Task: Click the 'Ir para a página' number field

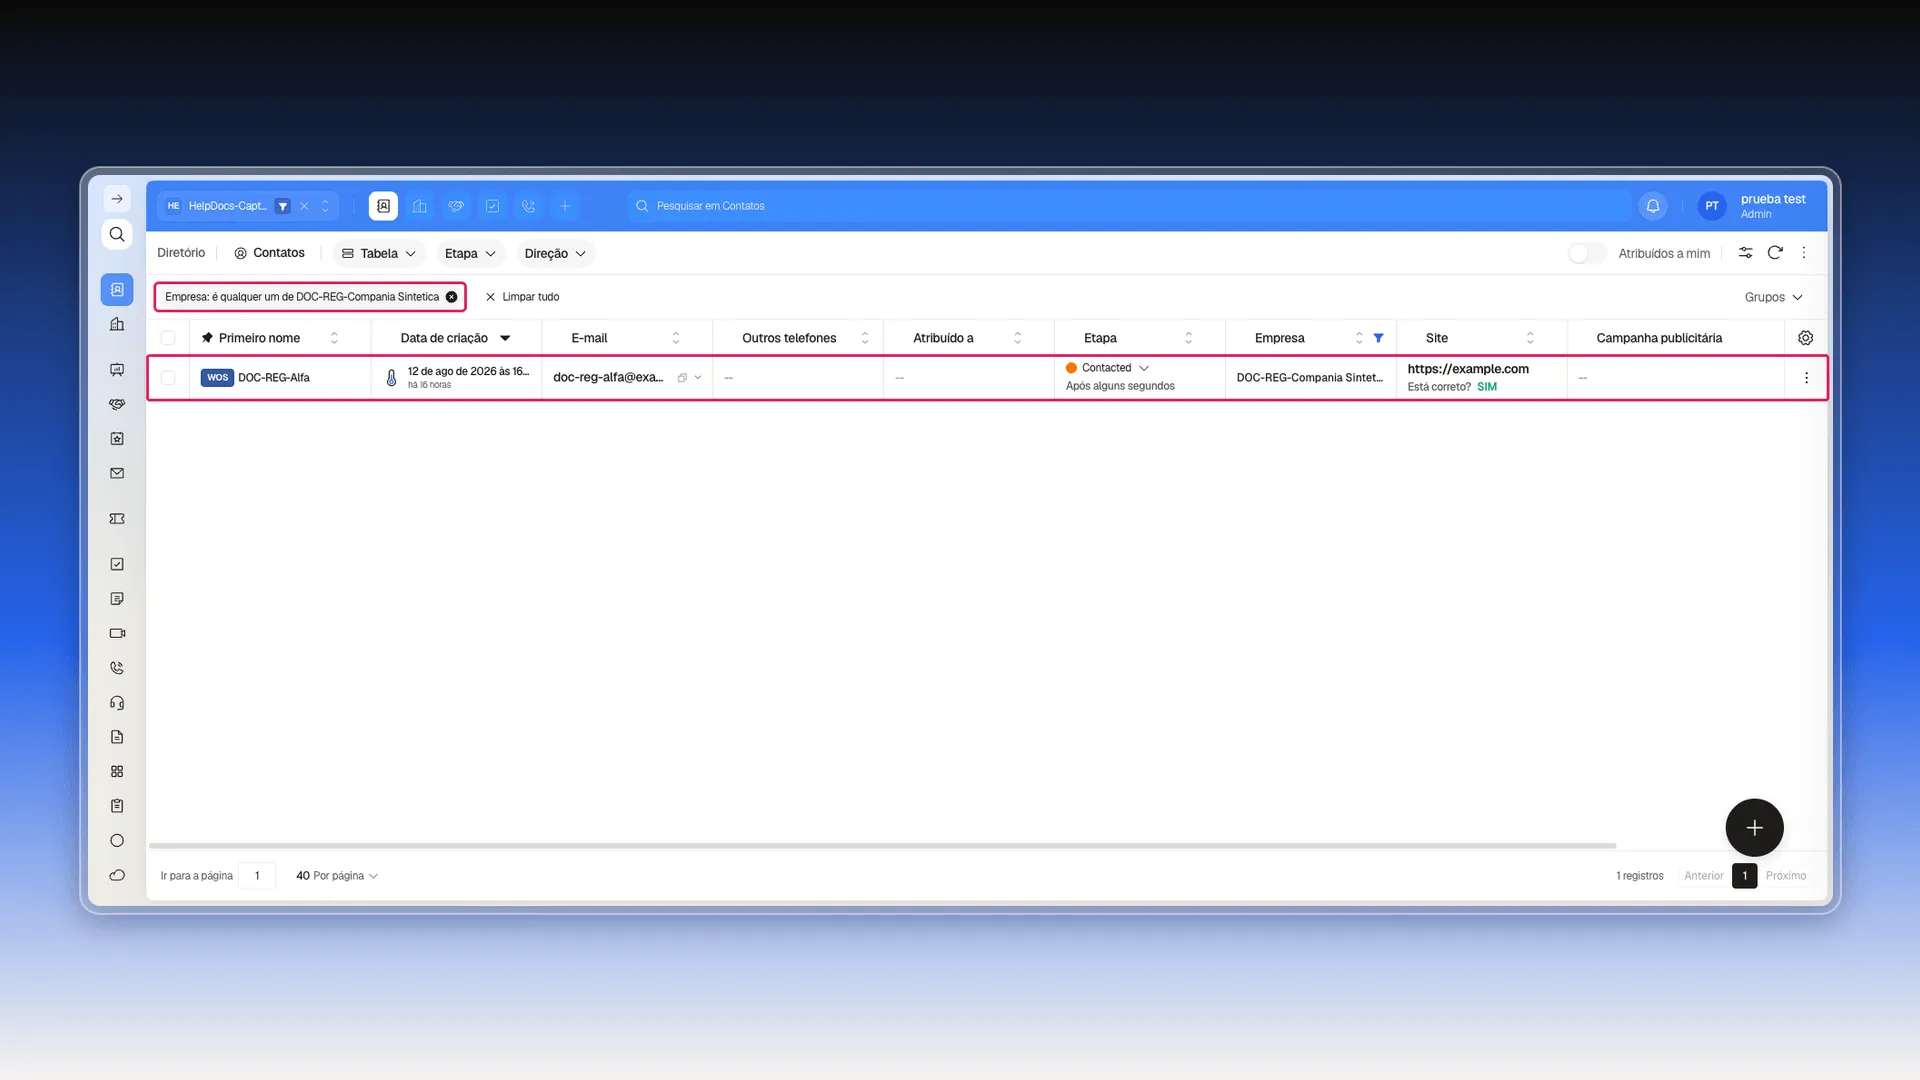Action: coord(257,876)
